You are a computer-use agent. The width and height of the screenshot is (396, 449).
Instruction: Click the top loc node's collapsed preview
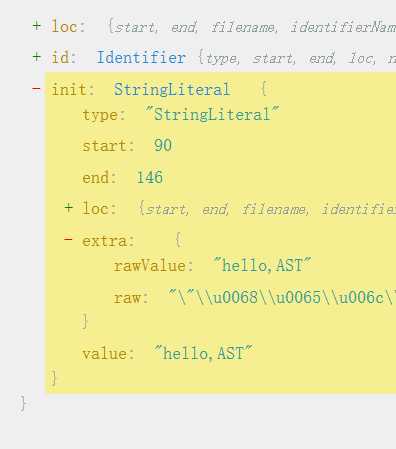tap(252, 27)
